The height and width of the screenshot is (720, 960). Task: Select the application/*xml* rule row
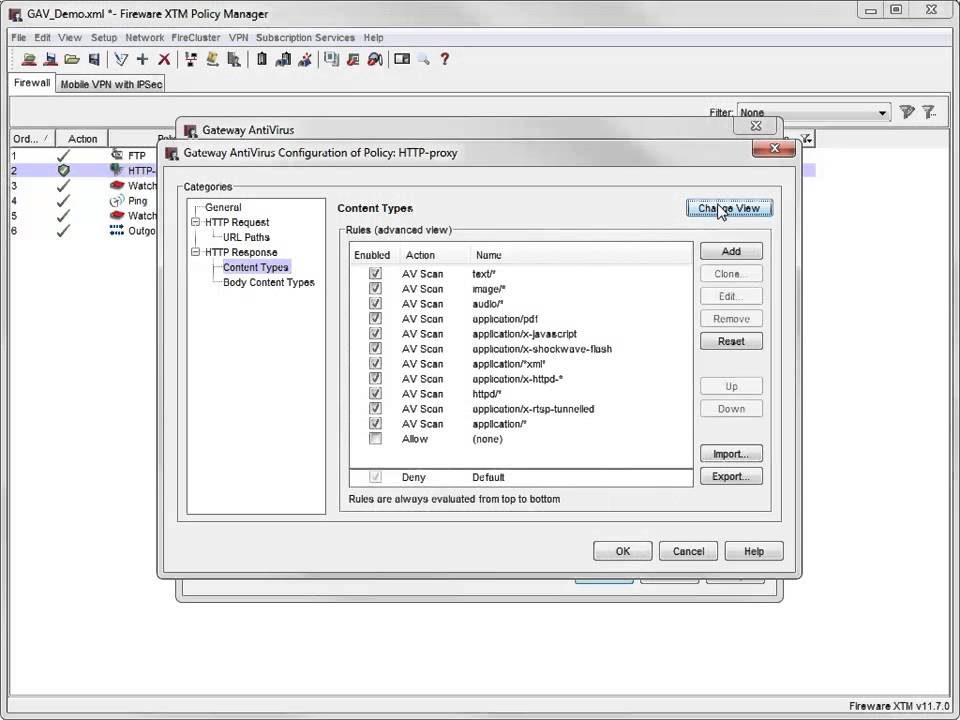click(x=521, y=364)
